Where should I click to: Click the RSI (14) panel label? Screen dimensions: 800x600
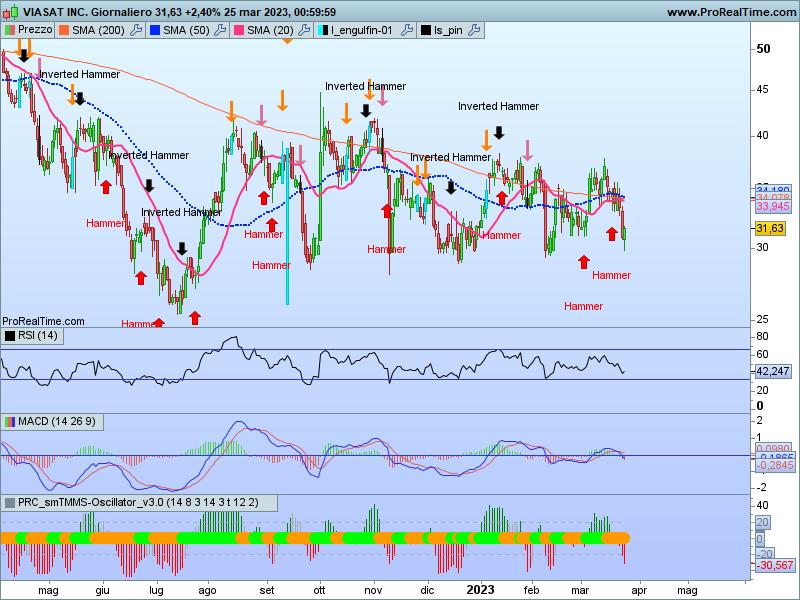point(38,335)
